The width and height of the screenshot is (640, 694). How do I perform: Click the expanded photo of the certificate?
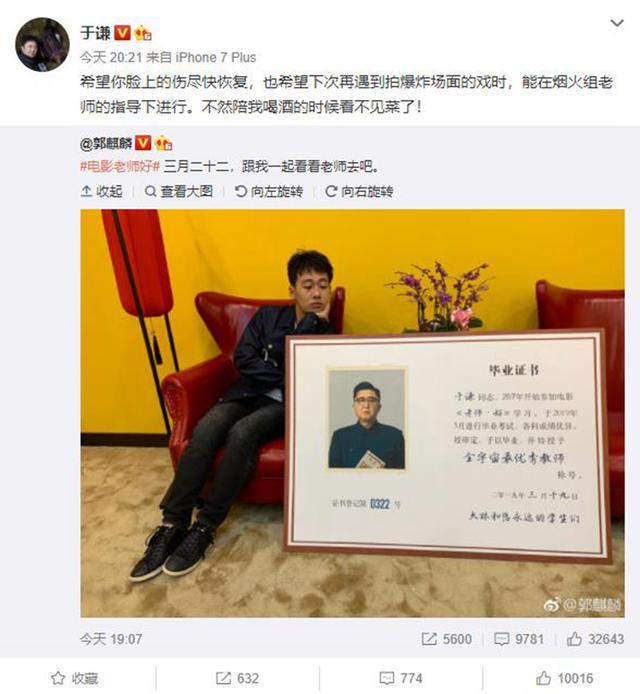tap(352, 413)
